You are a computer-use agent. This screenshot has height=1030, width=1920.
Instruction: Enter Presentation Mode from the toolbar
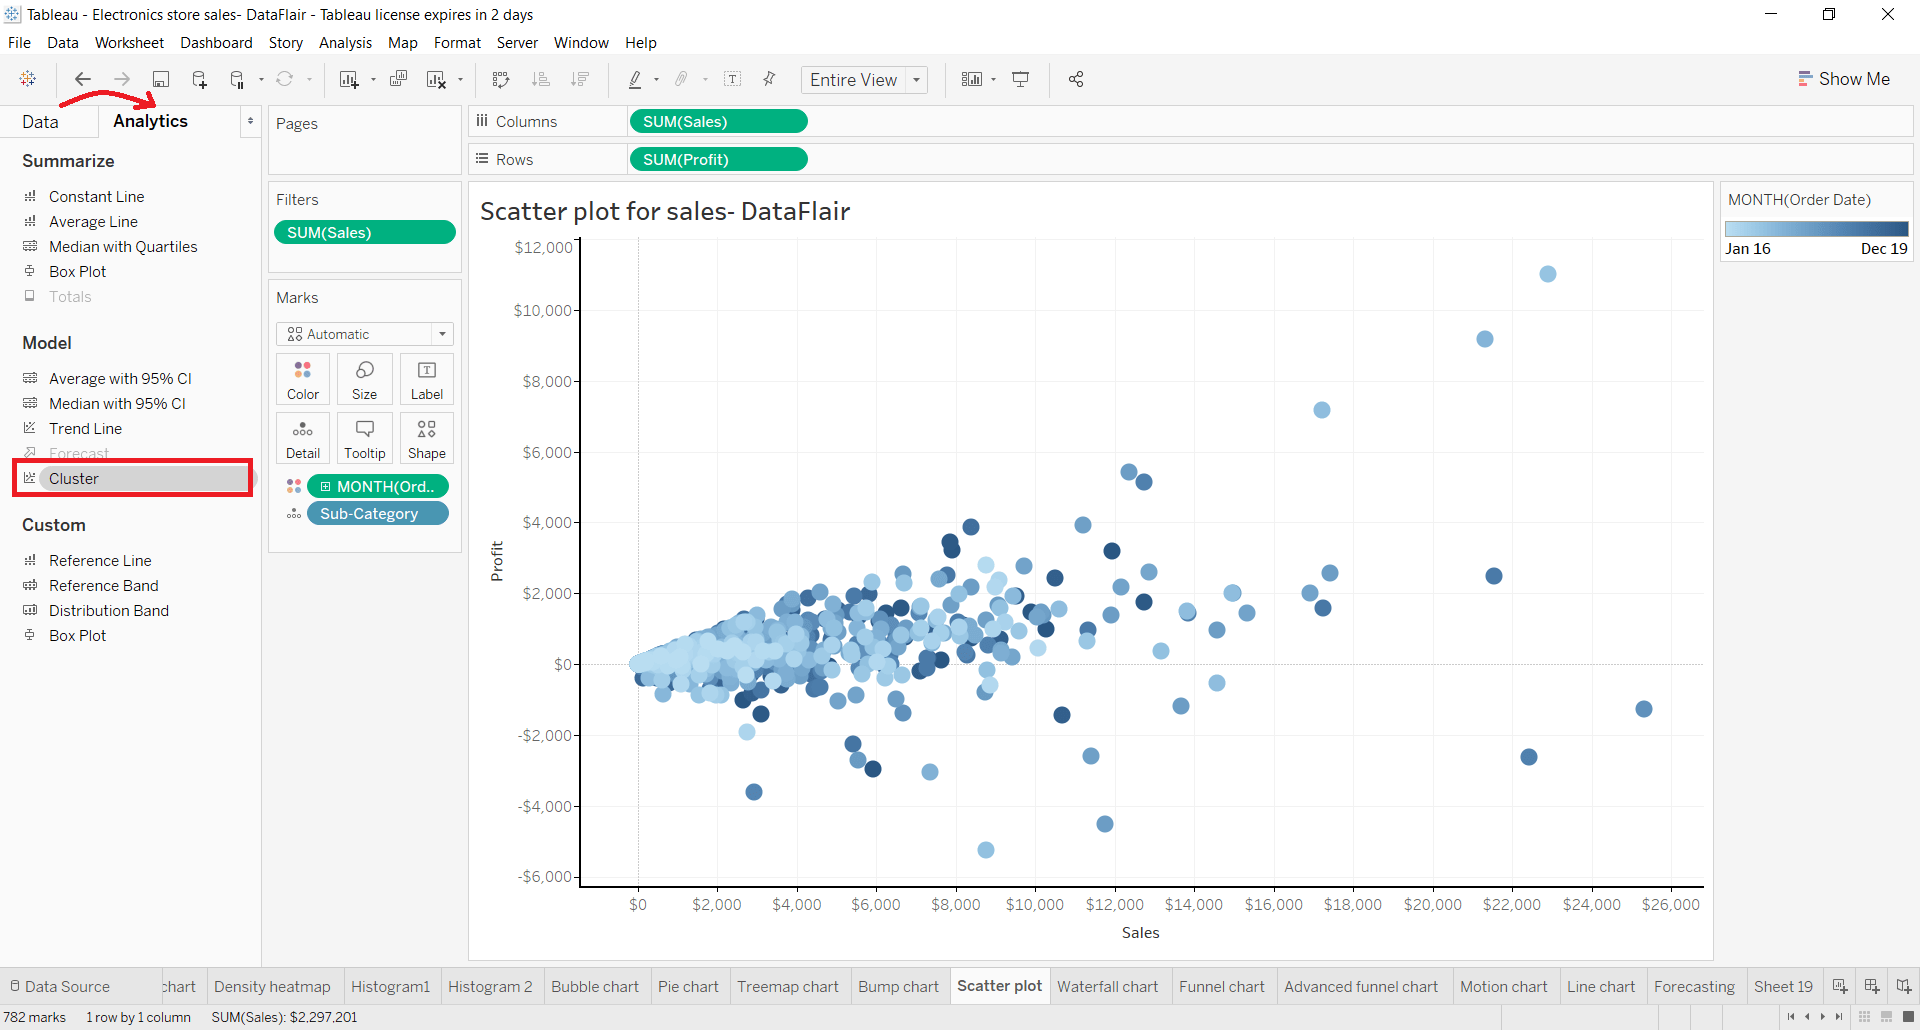(1020, 79)
